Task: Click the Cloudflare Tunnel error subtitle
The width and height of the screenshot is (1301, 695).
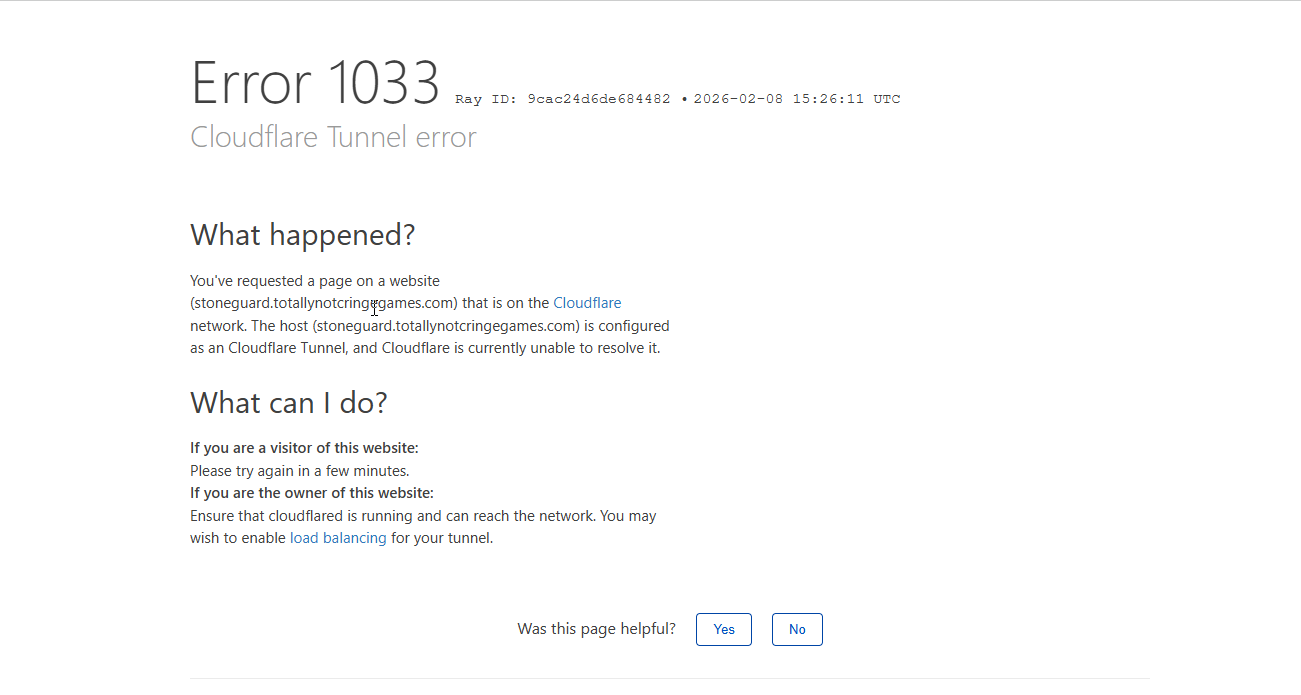Action: point(333,137)
